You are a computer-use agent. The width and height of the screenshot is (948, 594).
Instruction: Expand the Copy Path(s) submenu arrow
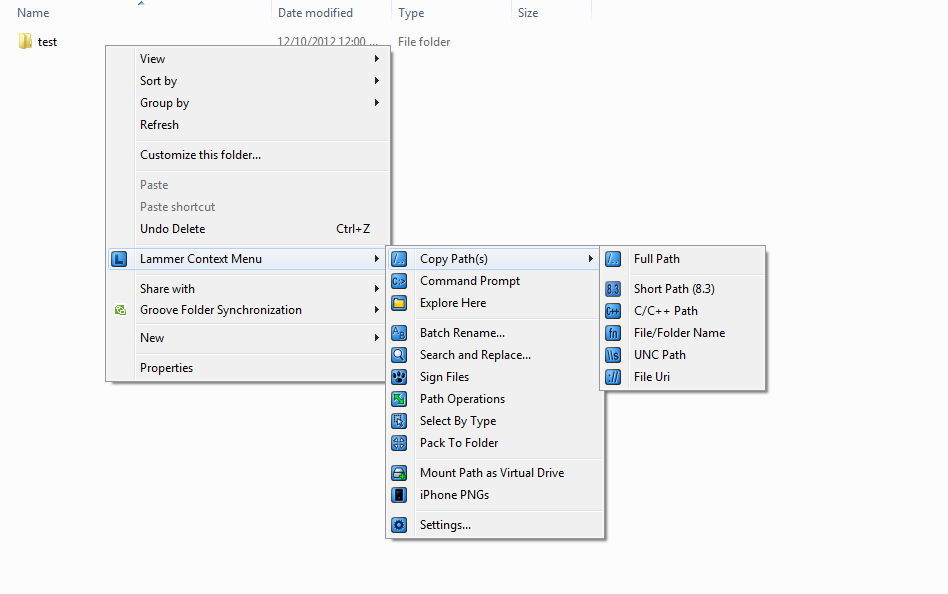pyautogui.click(x=591, y=259)
